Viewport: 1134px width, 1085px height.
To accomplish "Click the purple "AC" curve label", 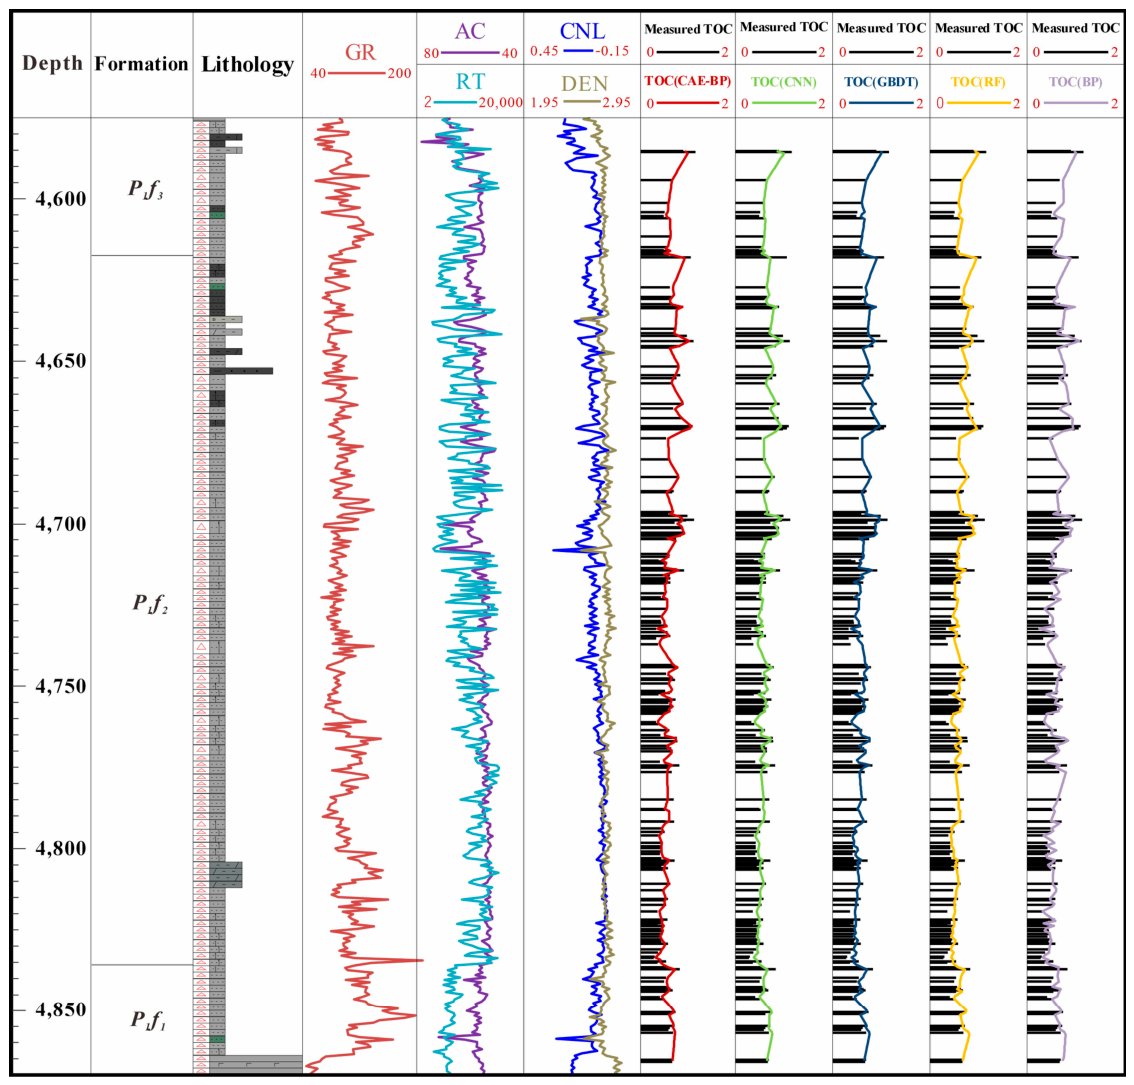I will coord(470,31).
